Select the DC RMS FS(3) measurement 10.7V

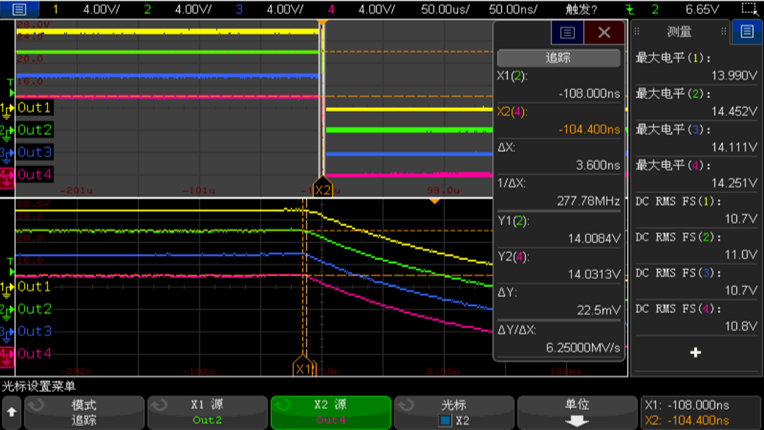pyautogui.click(x=696, y=281)
